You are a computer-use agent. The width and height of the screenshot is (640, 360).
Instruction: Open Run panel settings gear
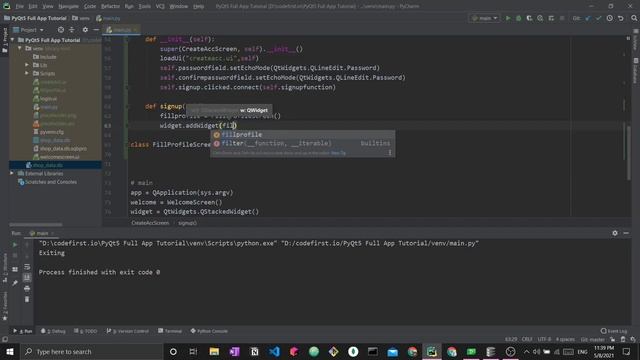tap(615, 233)
